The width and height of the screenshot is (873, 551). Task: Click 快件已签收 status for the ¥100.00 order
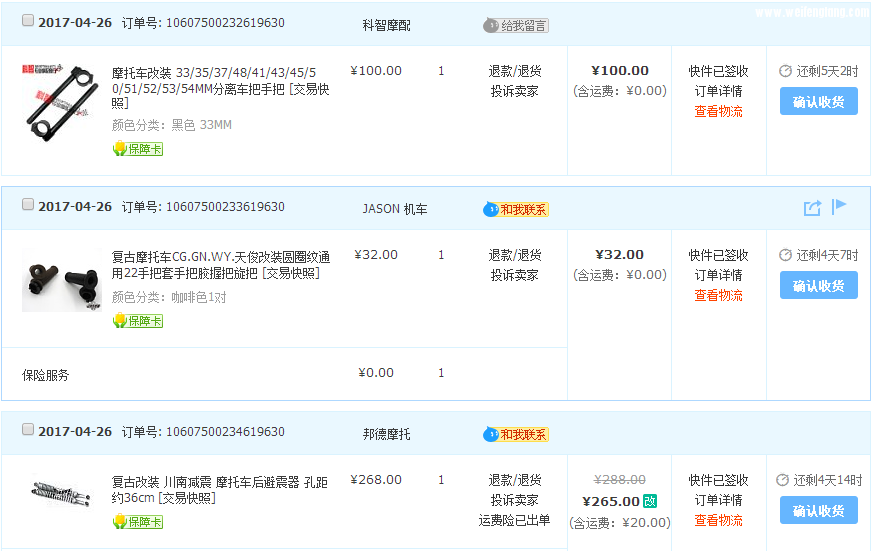pos(718,71)
